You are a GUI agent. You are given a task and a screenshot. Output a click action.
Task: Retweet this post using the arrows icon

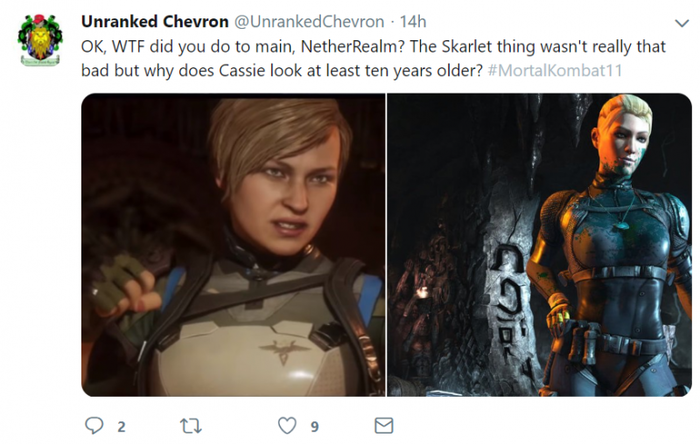pyautogui.click(x=189, y=425)
